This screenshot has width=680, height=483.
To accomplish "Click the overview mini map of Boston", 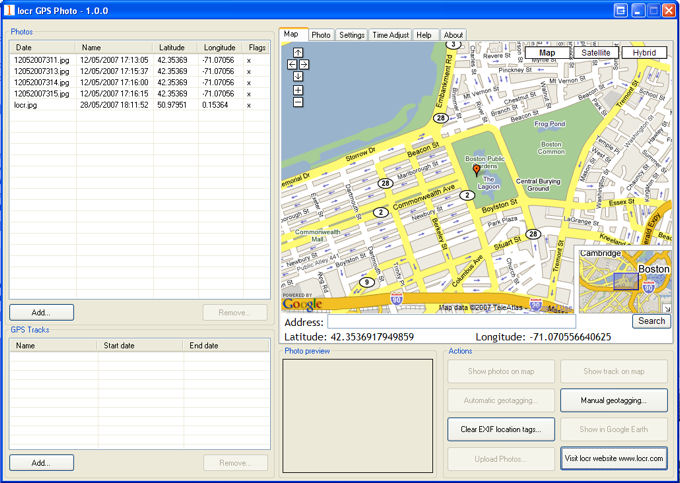I will pos(624,280).
